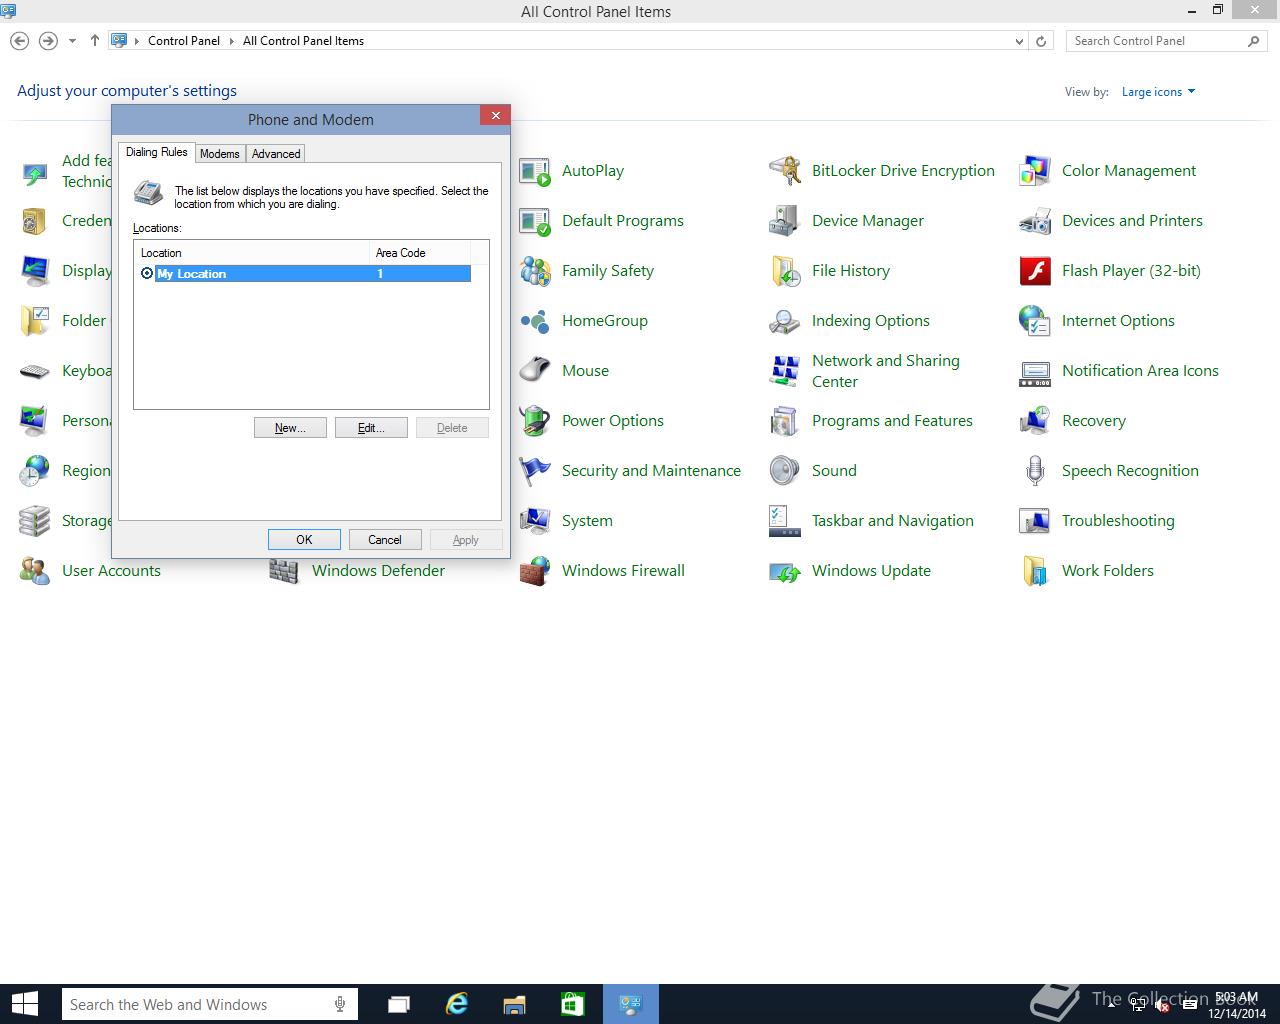This screenshot has width=1280, height=1024.
Task: Open the System icon
Action: tap(535, 520)
